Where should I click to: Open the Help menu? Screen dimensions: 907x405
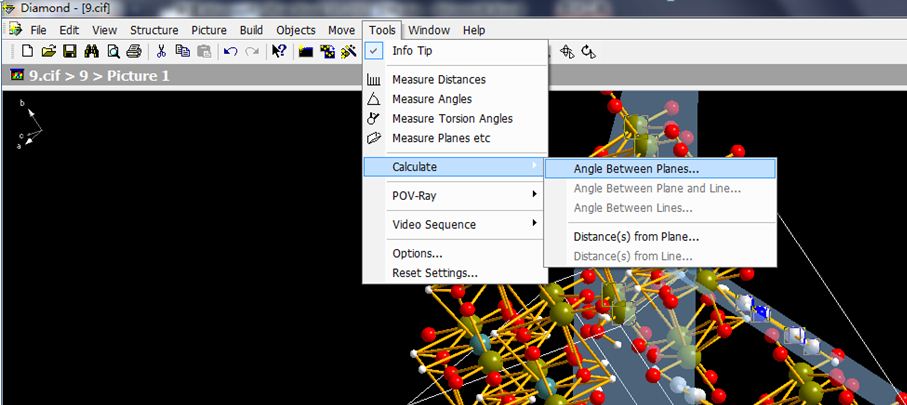(x=474, y=30)
